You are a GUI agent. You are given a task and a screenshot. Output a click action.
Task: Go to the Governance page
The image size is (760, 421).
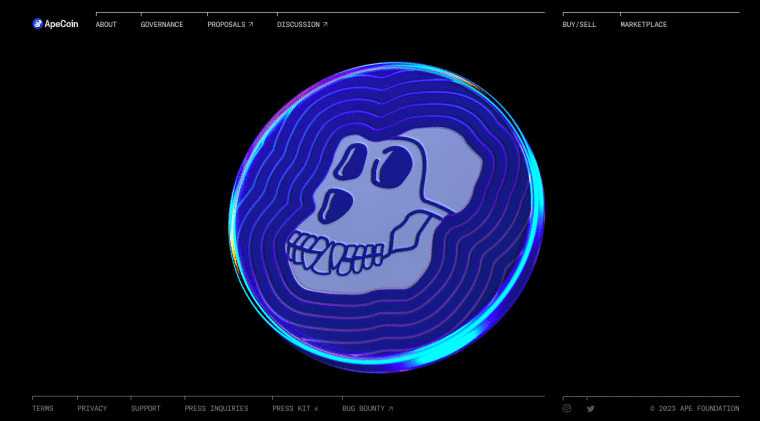pos(162,24)
